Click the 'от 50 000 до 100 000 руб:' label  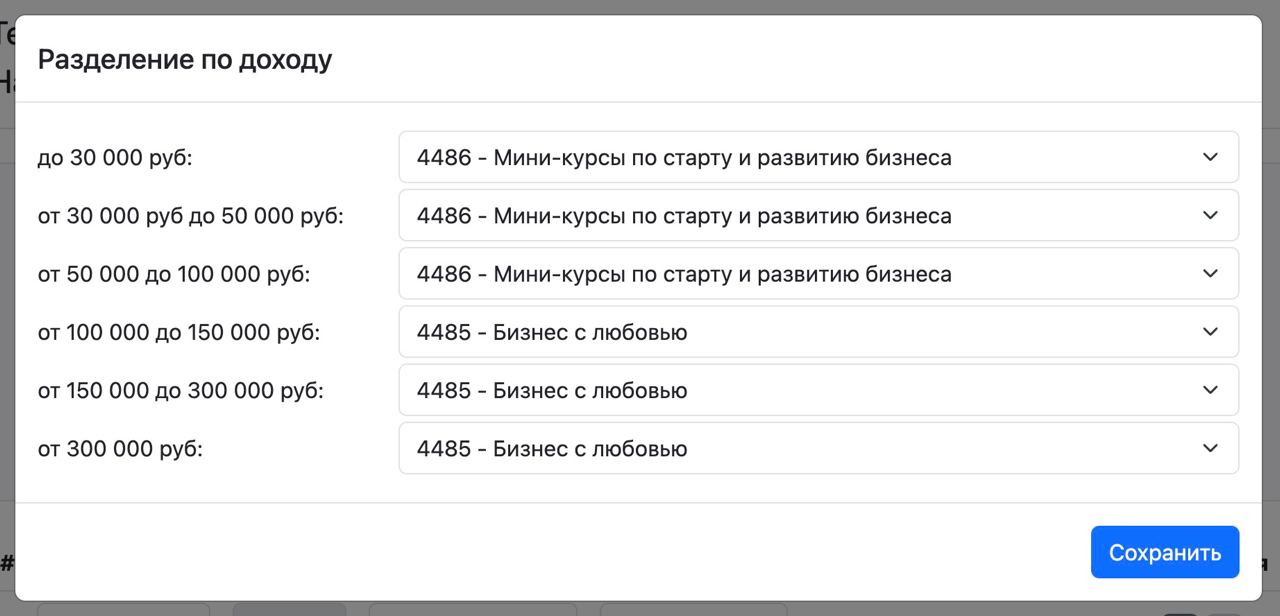[x=174, y=274]
